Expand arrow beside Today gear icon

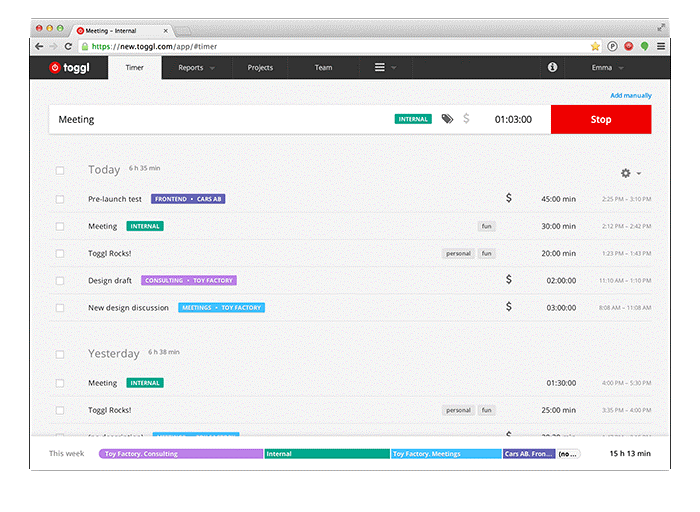(639, 173)
